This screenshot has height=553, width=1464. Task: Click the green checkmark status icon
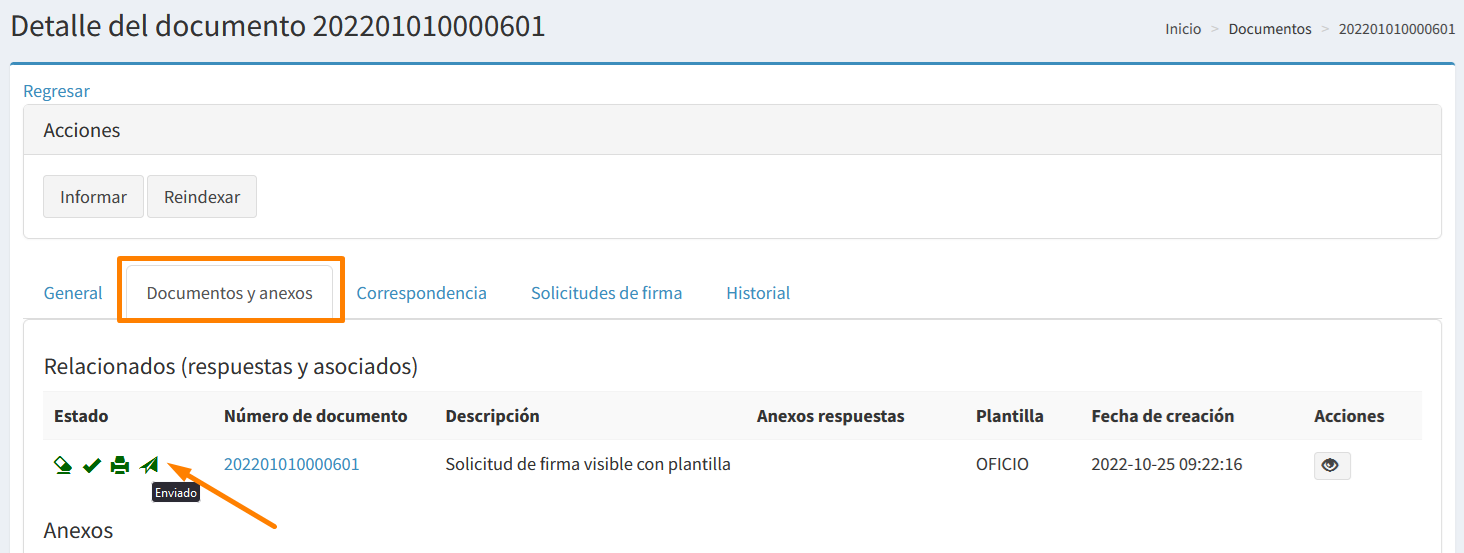(x=91, y=465)
